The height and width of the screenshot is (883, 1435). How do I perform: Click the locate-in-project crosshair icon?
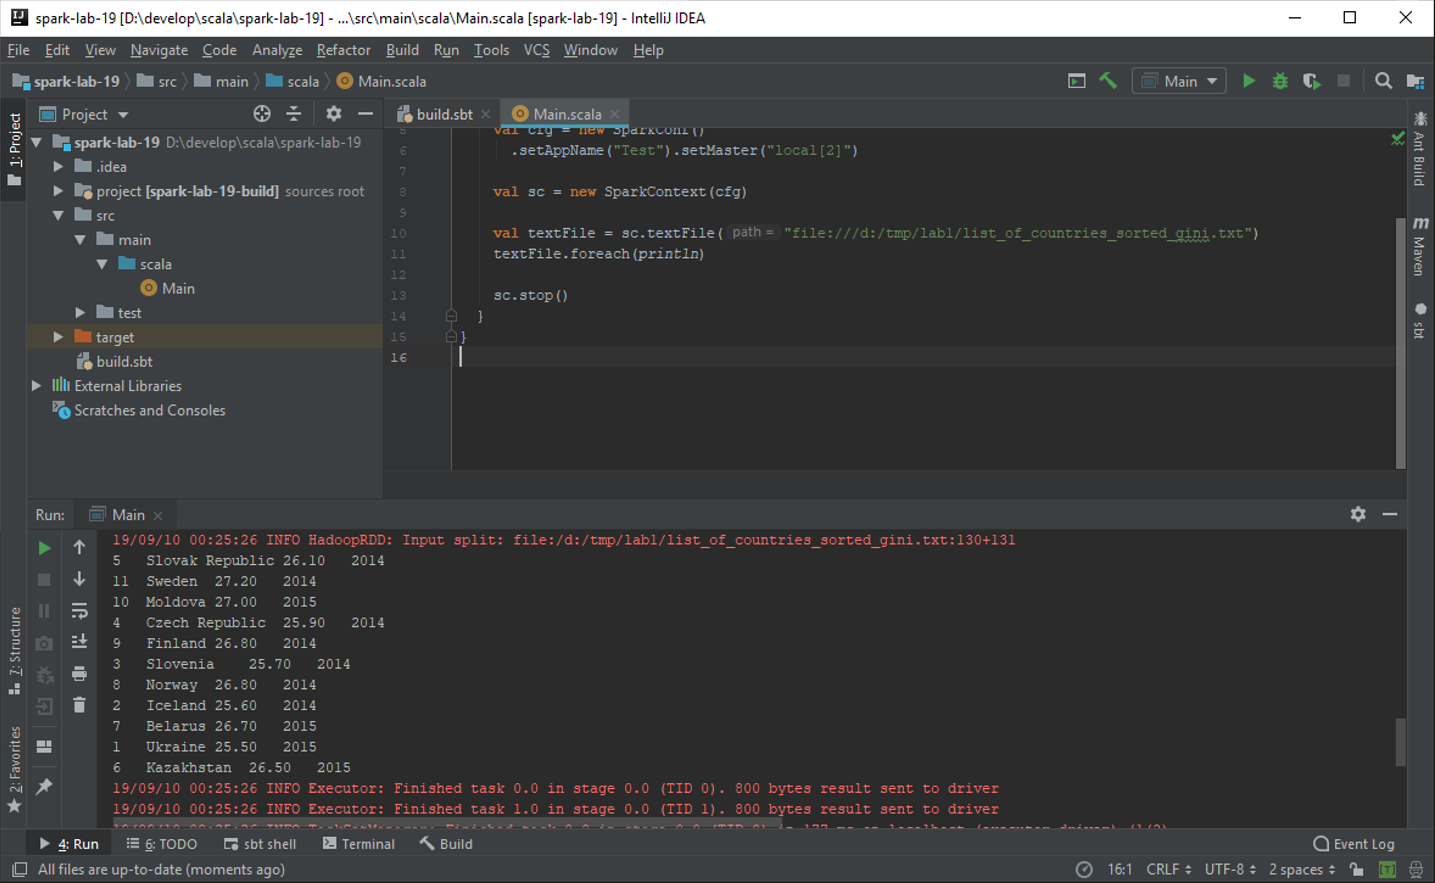click(262, 114)
